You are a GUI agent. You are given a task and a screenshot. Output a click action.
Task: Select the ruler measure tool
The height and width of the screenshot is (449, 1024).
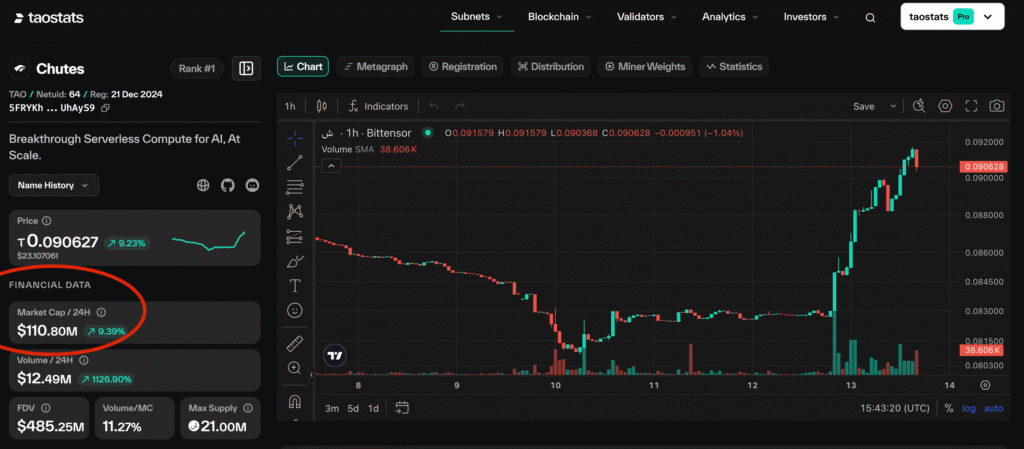tap(295, 343)
